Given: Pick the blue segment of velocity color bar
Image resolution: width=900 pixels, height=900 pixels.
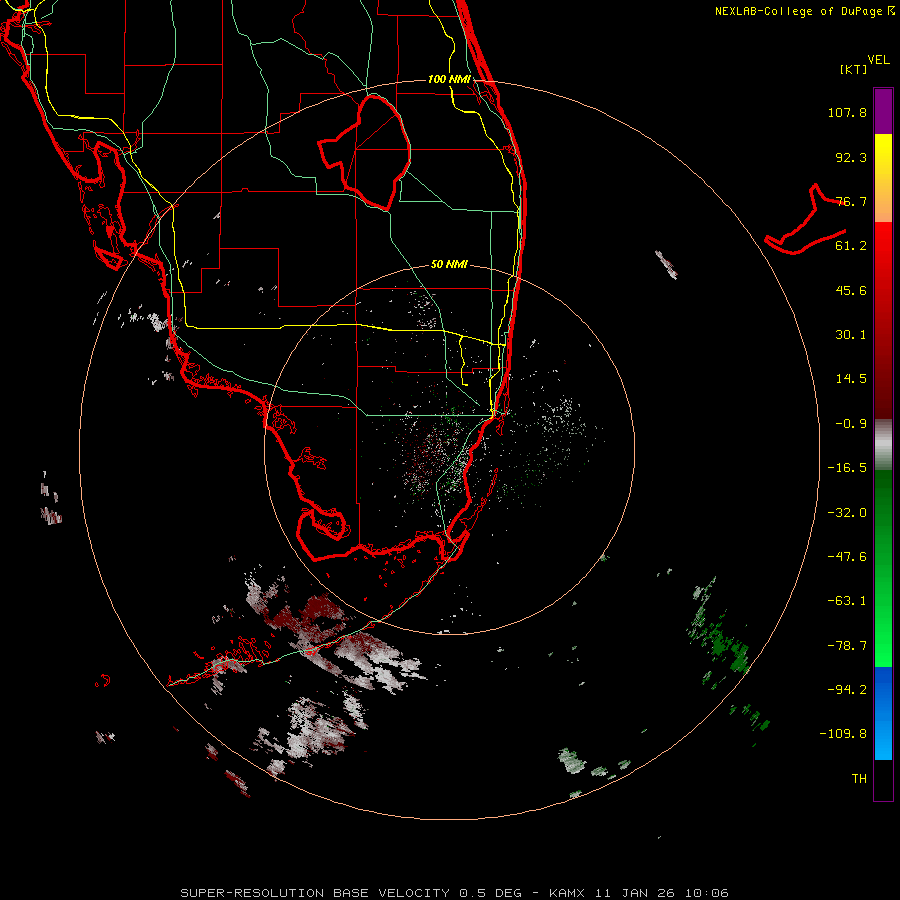Looking at the screenshot, I should pyautogui.click(x=883, y=713).
